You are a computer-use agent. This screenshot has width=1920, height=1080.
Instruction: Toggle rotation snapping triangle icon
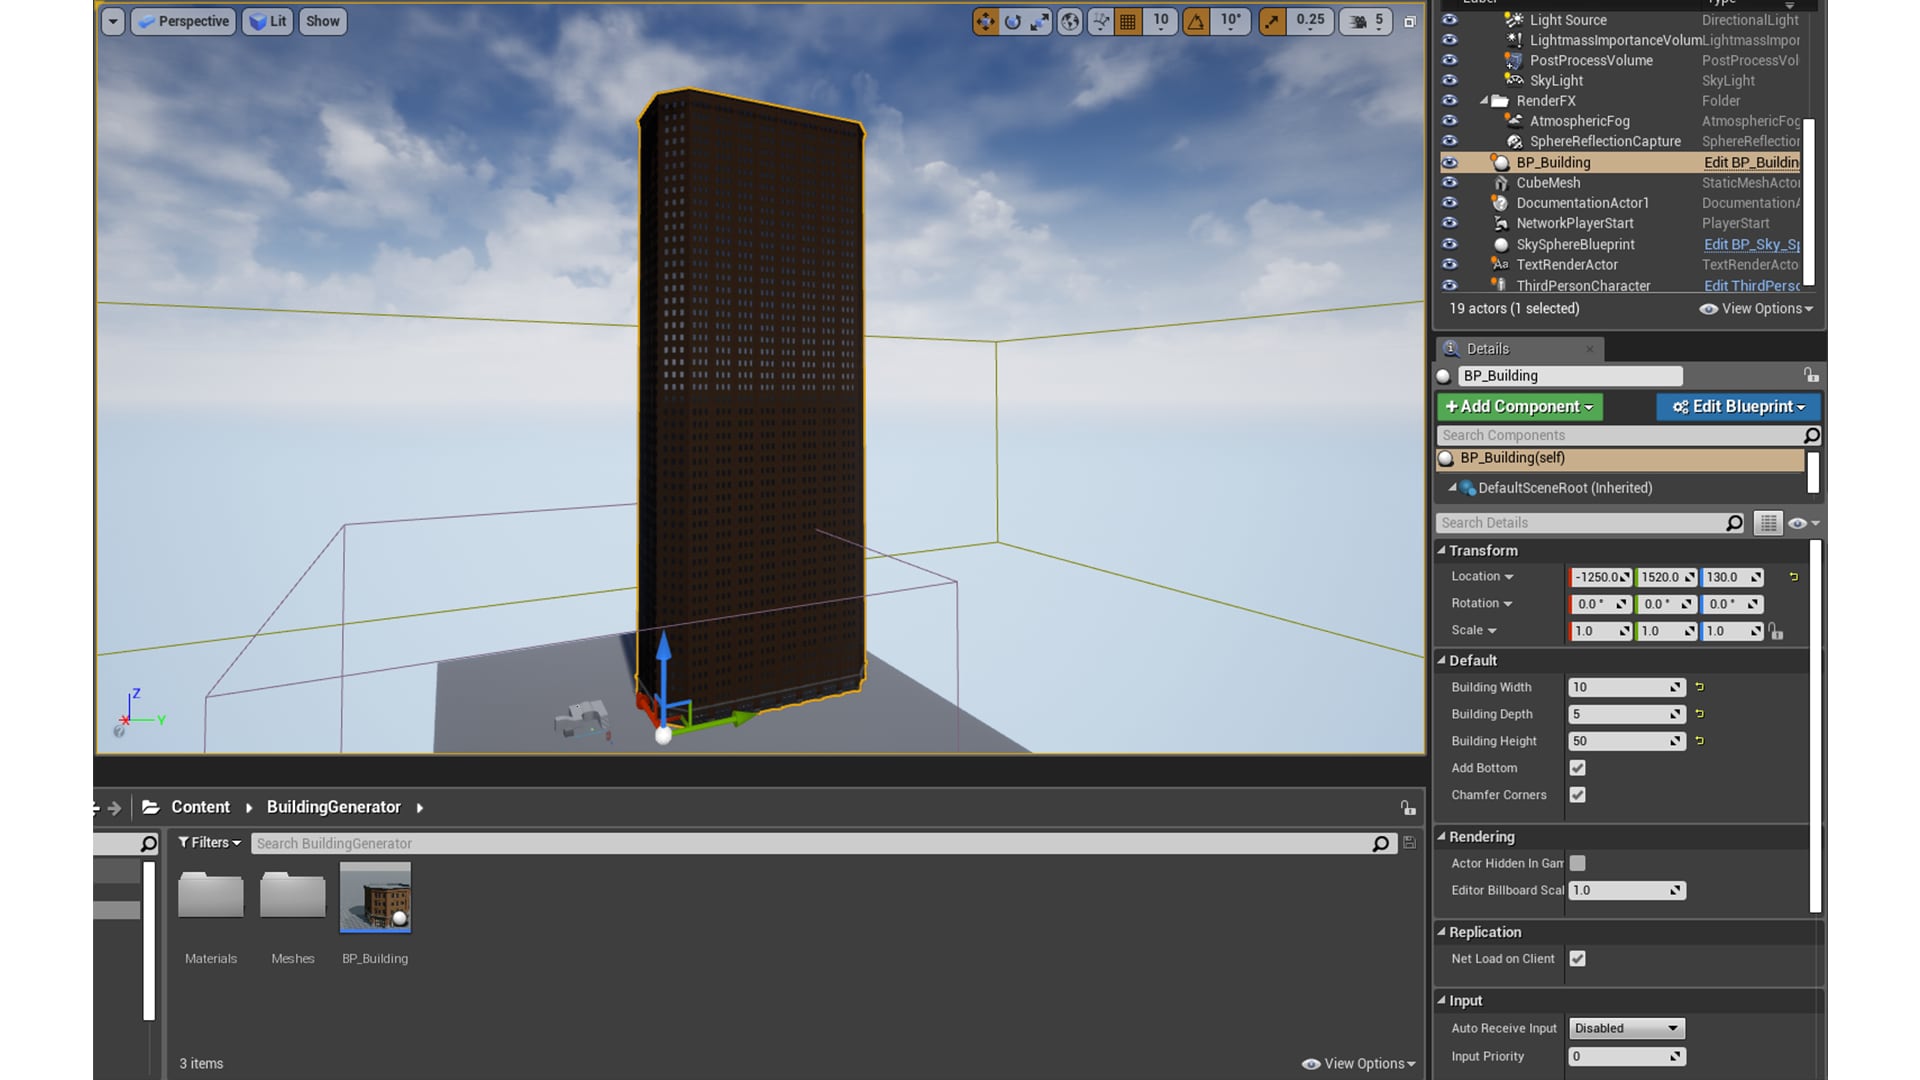pos(1197,21)
